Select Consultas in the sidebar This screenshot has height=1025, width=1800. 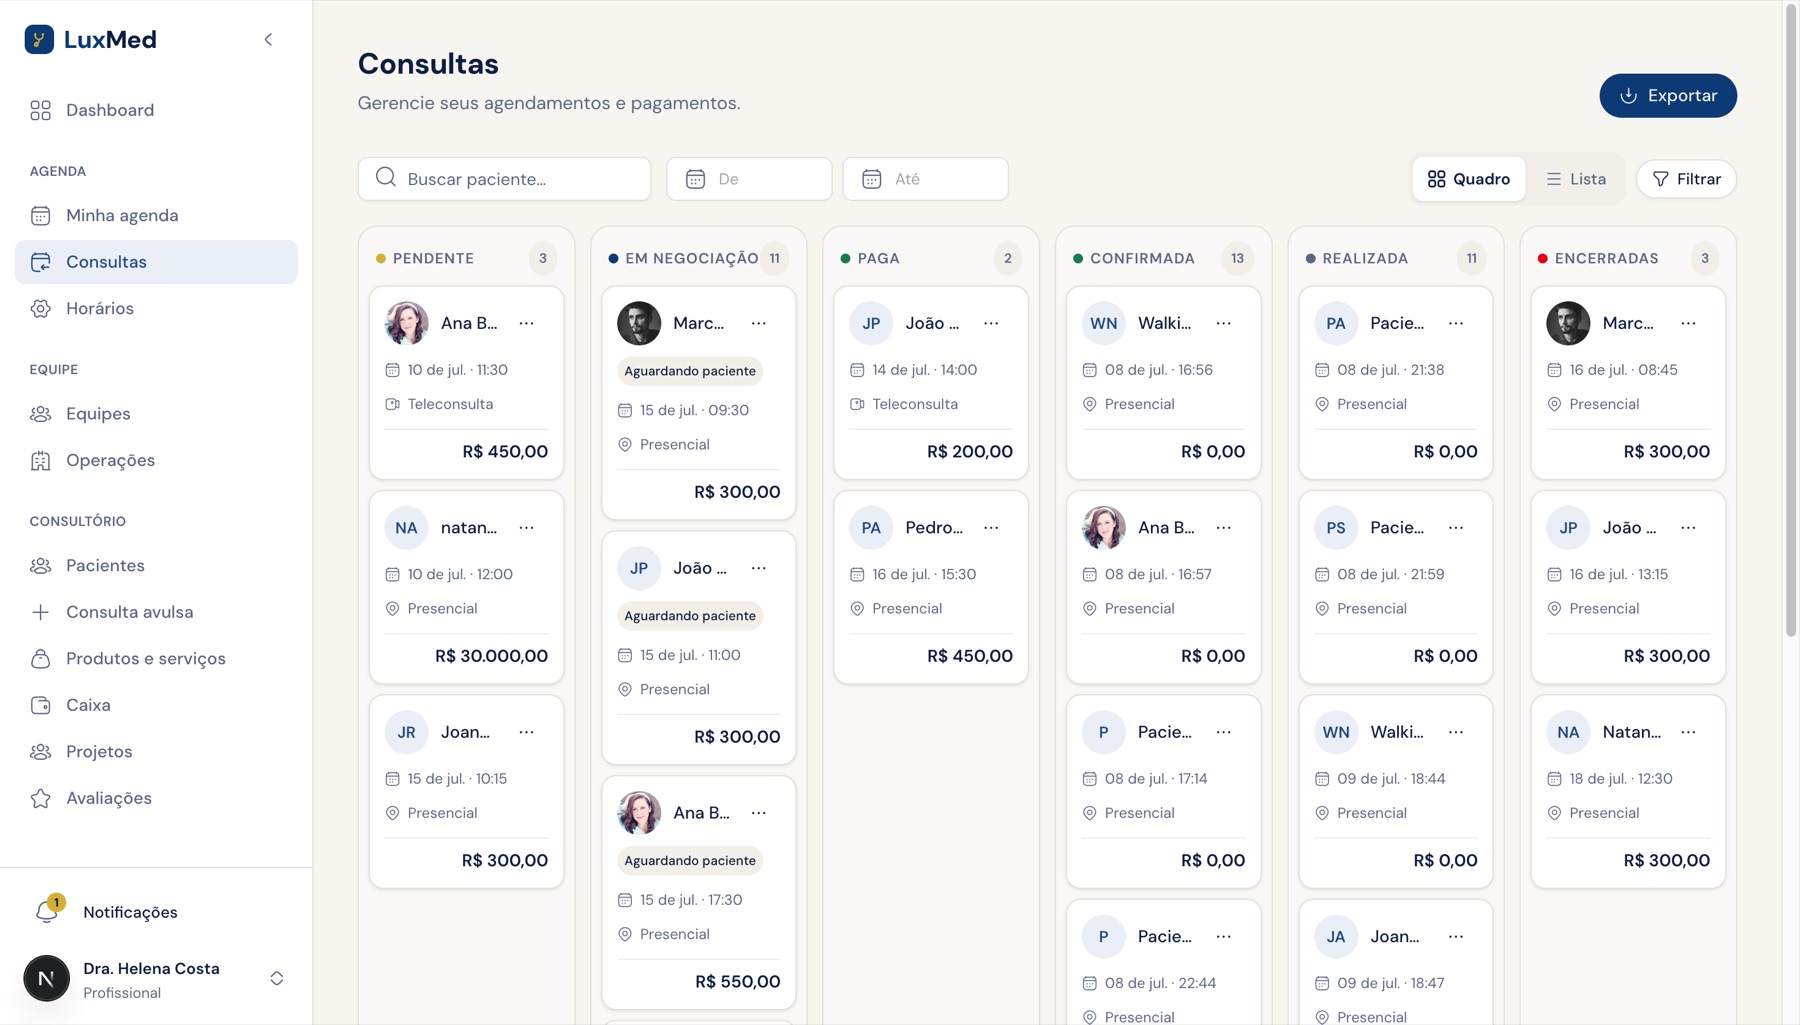[156, 262]
